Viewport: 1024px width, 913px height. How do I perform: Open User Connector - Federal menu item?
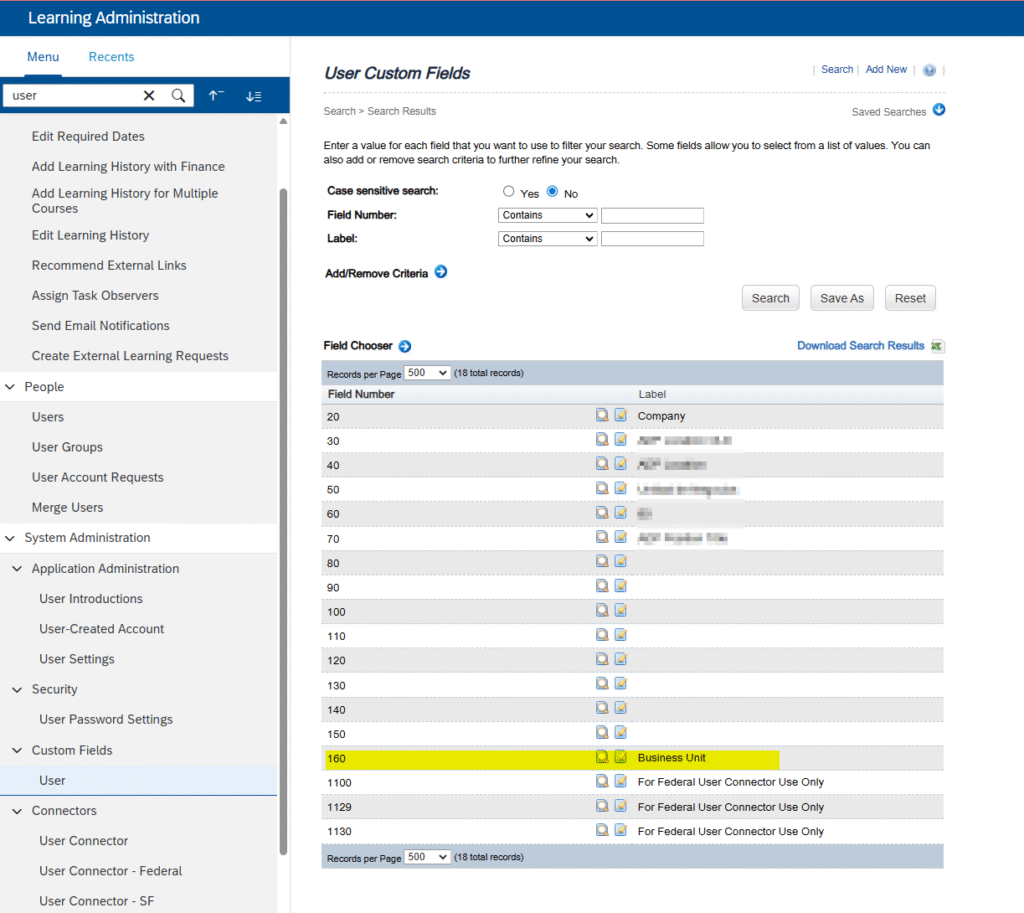(x=110, y=871)
